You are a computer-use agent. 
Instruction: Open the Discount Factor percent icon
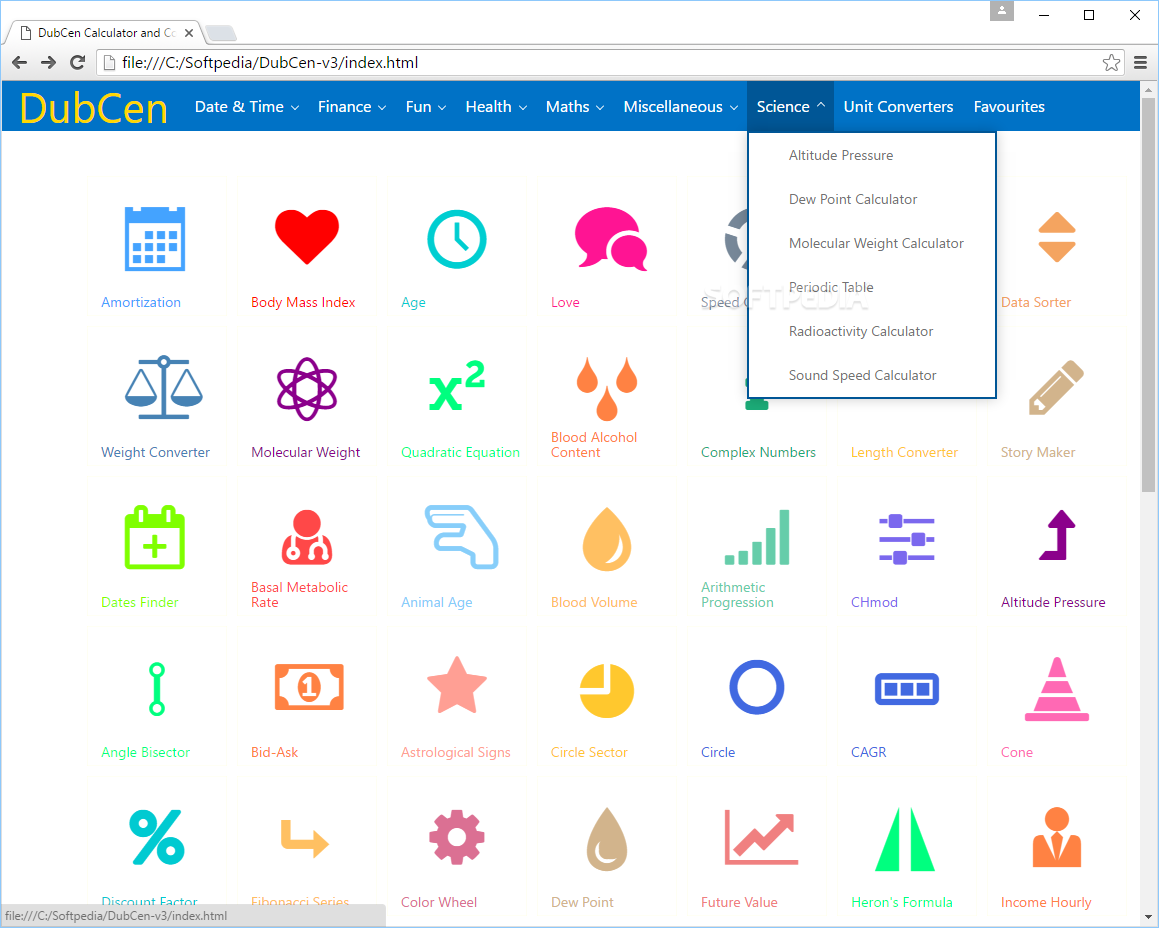click(x=157, y=837)
